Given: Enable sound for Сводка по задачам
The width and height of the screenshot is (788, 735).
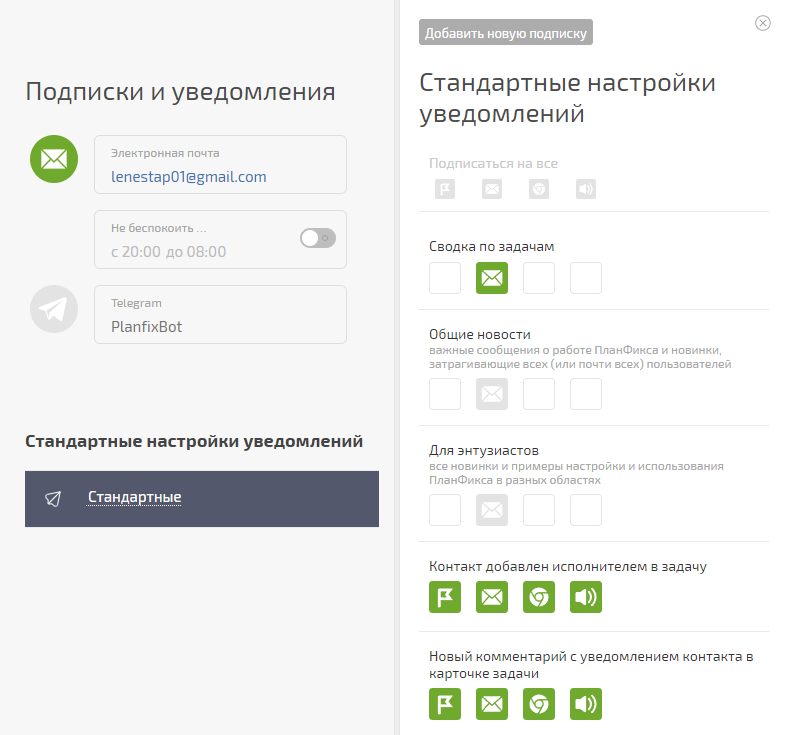Looking at the screenshot, I should 585,278.
